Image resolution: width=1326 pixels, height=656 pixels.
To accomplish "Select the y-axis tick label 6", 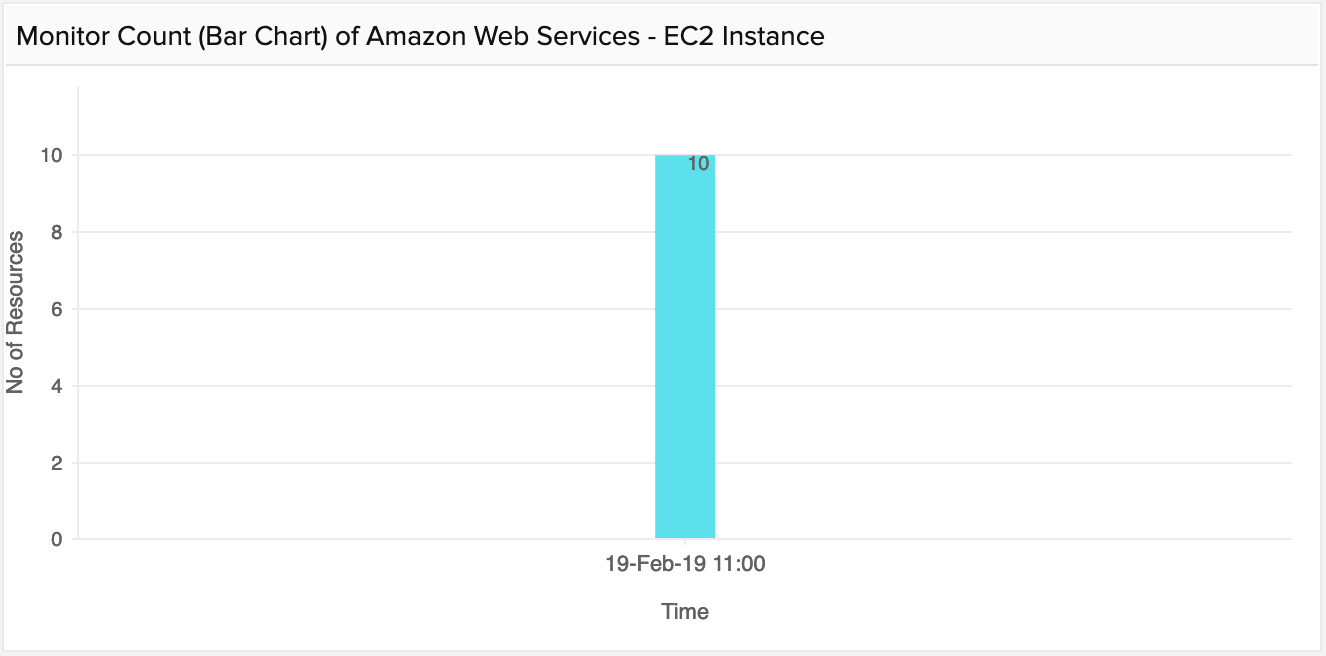I will [x=57, y=309].
